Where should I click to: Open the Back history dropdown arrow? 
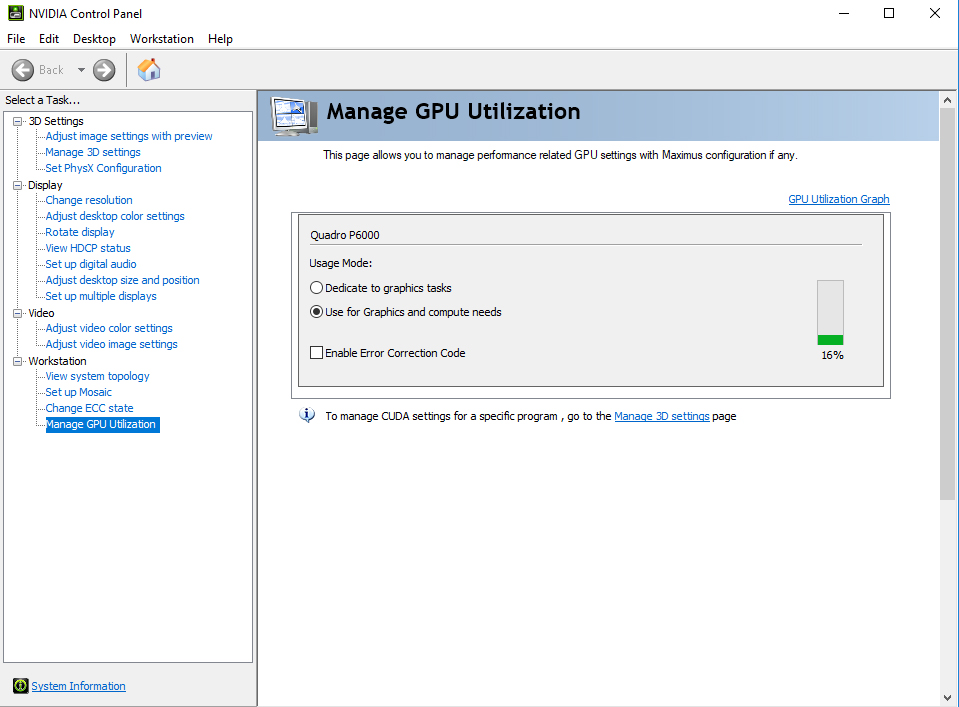(x=81, y=70)
